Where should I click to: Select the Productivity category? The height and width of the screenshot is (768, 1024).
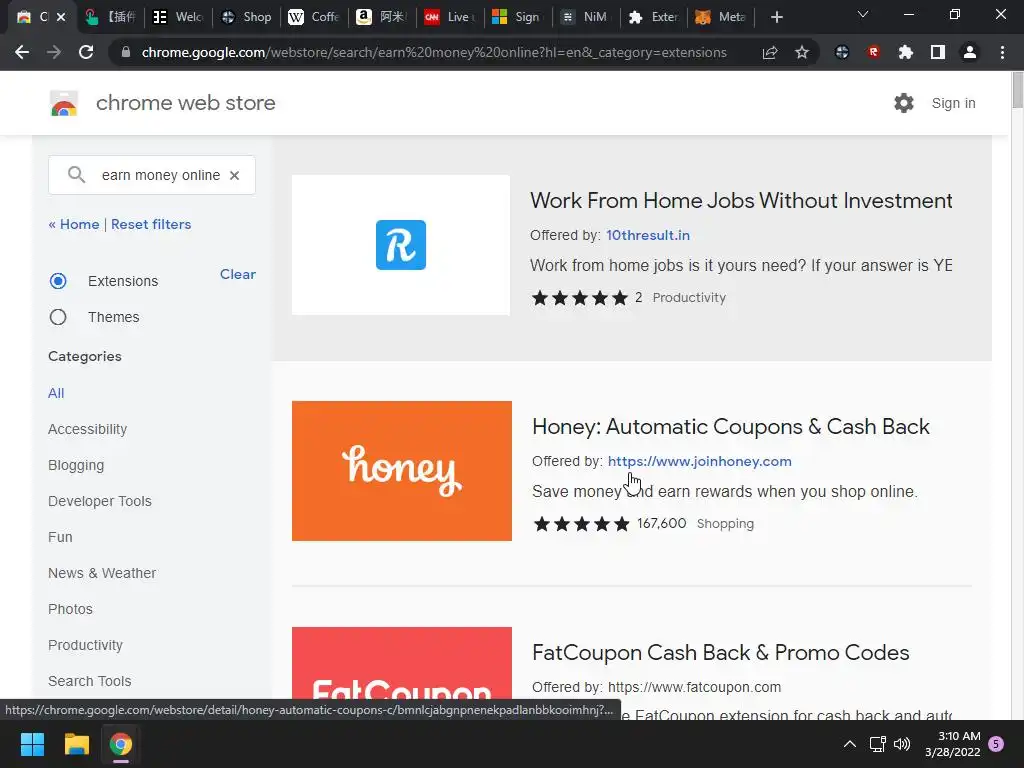(x=86, y=645)
